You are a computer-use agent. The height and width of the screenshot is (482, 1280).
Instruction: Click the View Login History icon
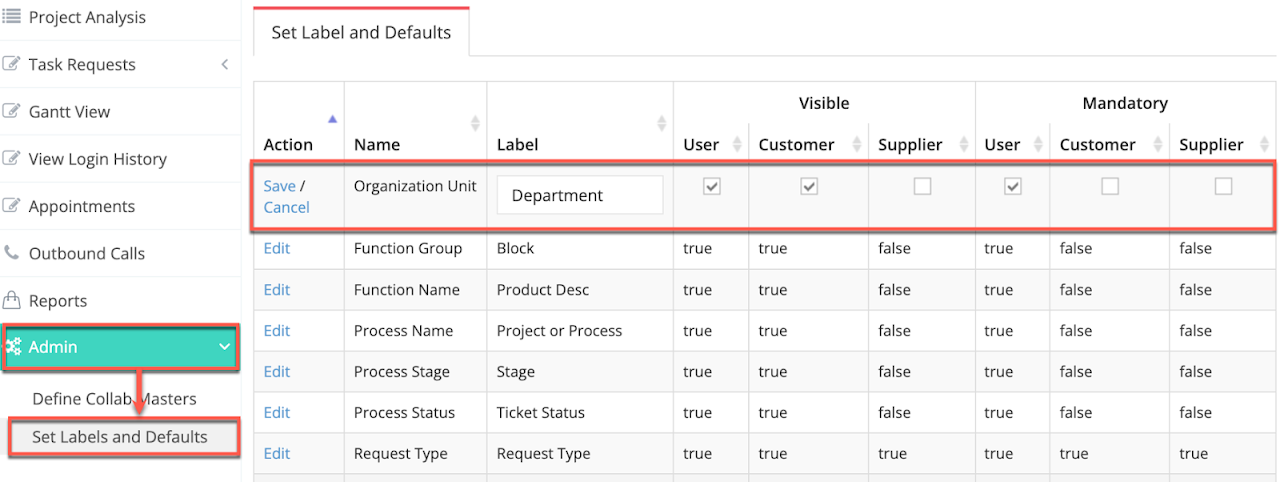pos(12,158)
